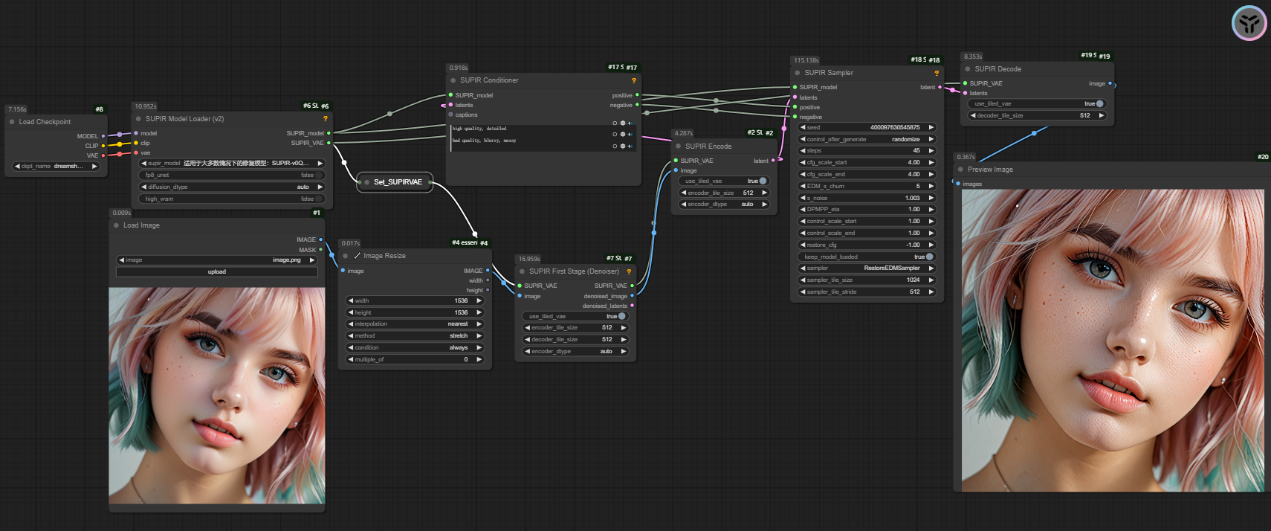Click the question mark on SUPIR Conditioner
The width and height of the screenshot is (1271, 531).
point(633,80)
